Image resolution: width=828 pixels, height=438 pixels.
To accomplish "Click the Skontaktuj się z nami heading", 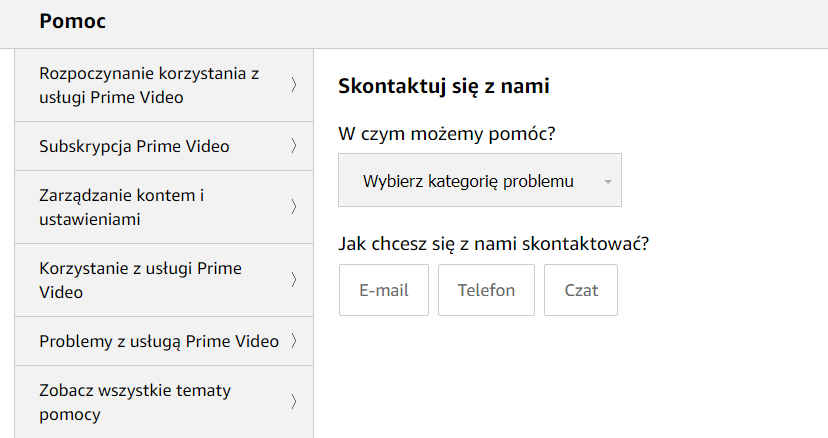I will [x=444, y=86].
